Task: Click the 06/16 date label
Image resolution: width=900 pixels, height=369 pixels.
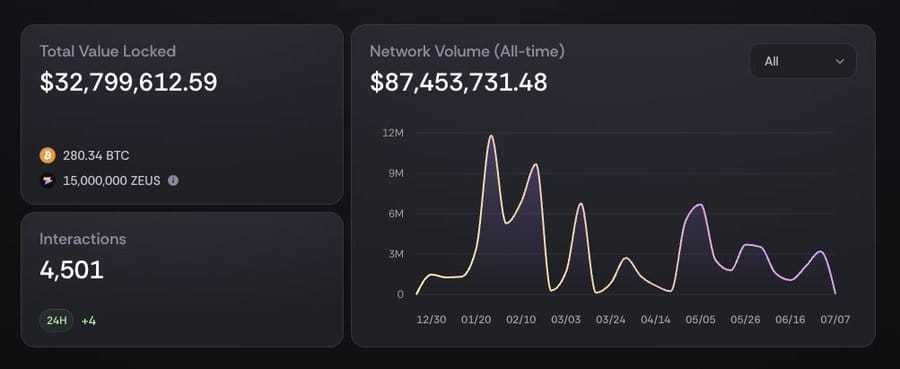Action: pyautogui.click(x=790, y=320)
